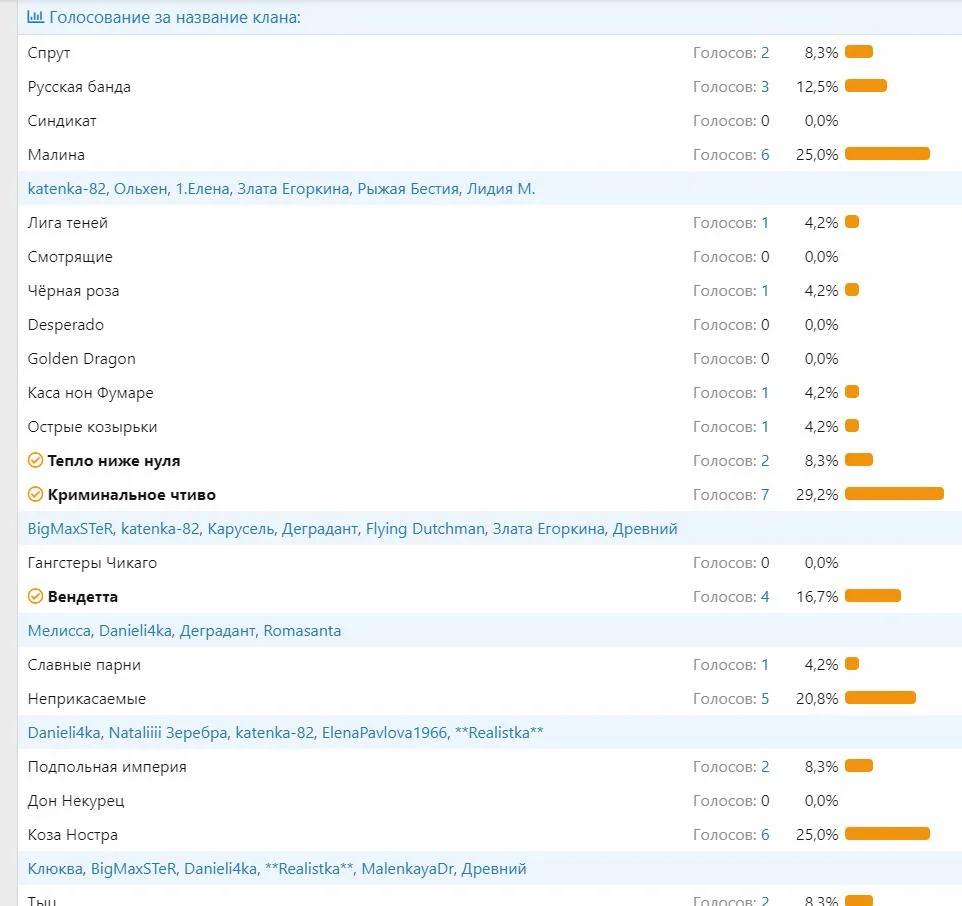This screenshot has width=962, height=906.
Task: Click the orange result bar for Коза Ностра
Action: (x=887, y=834)
